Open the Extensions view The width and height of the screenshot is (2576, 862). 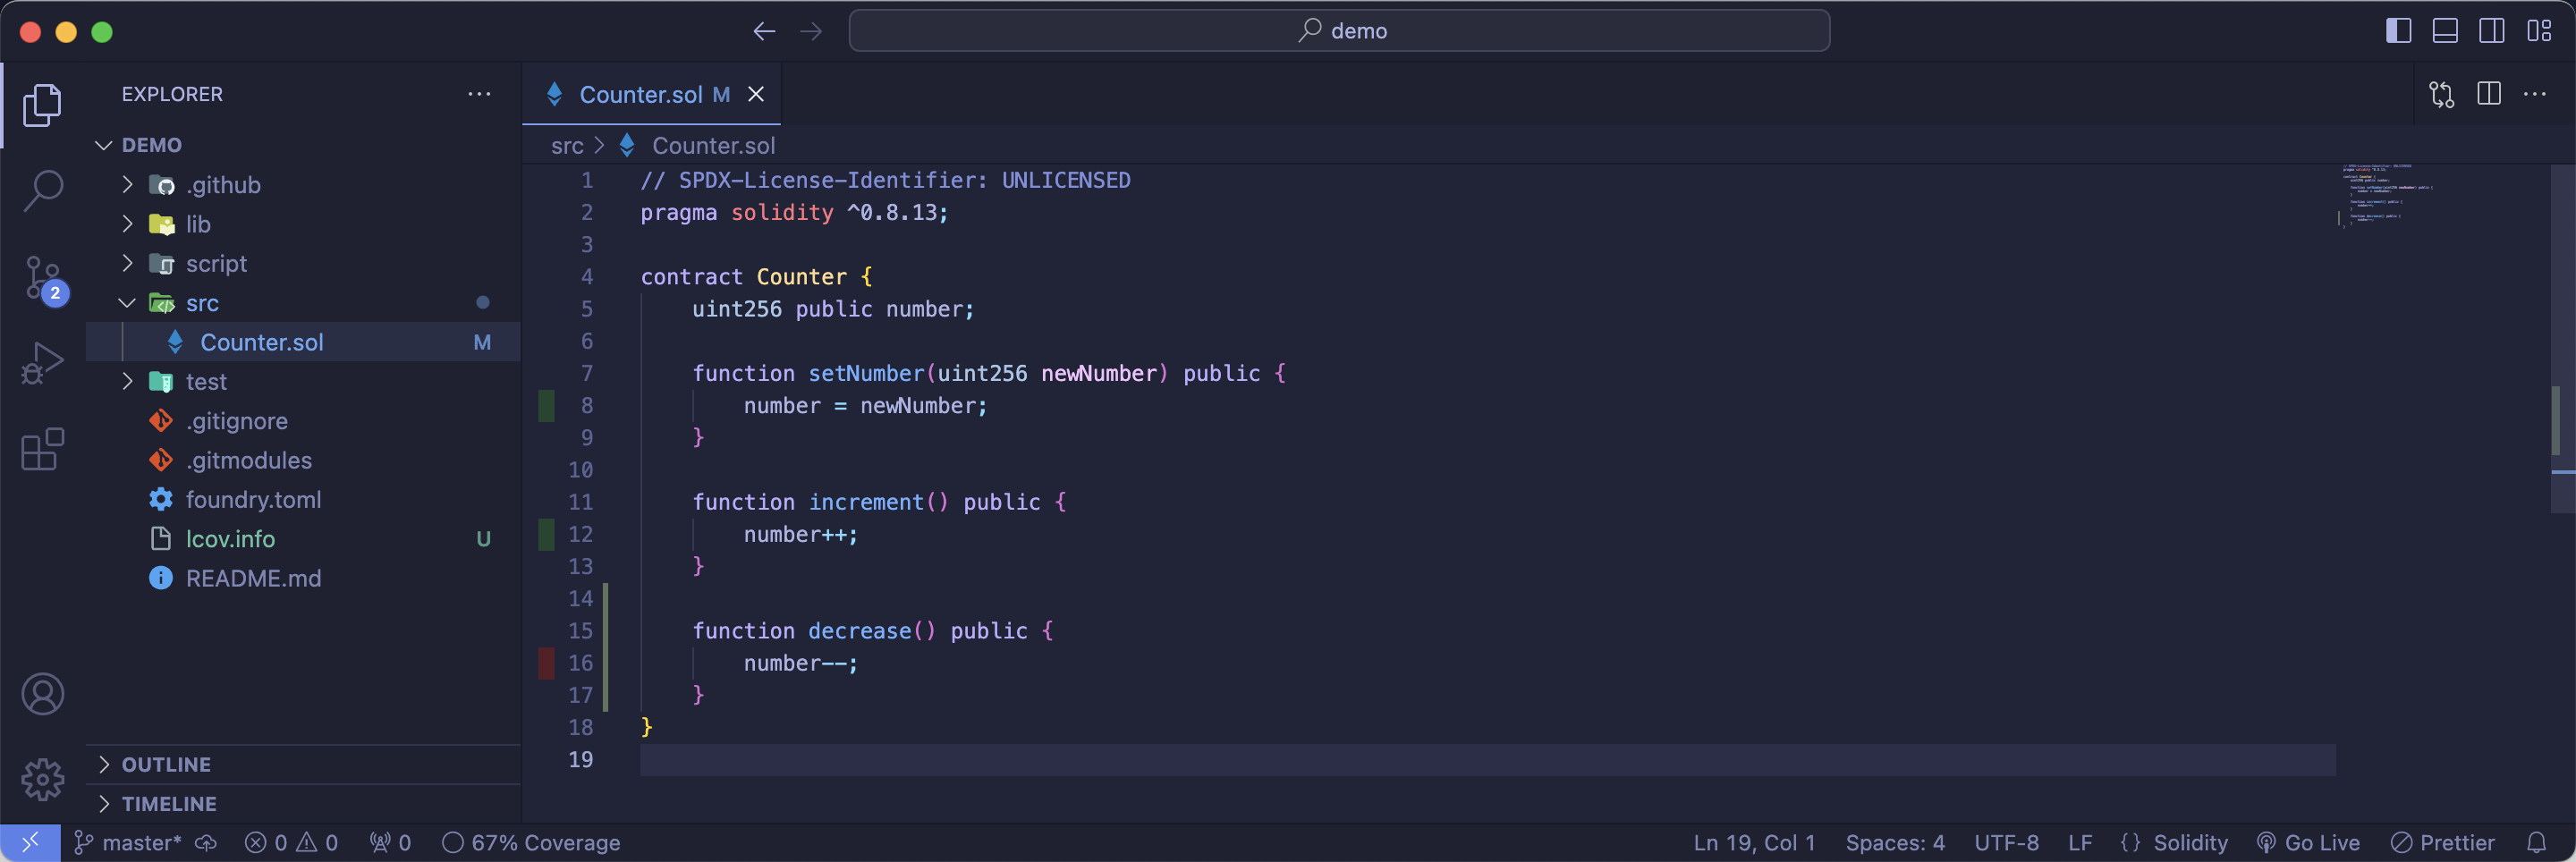42,450
